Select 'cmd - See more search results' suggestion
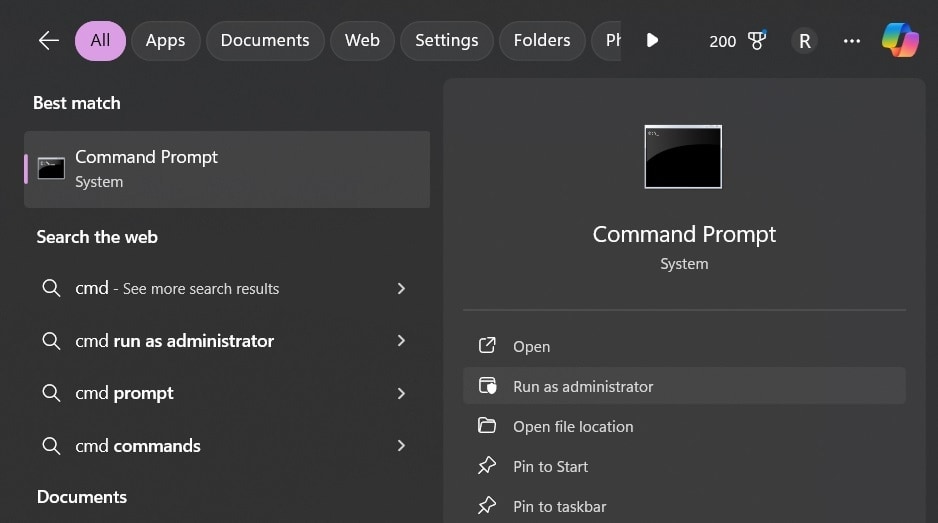This screenshot has width=938, height=523. (227, 288)
